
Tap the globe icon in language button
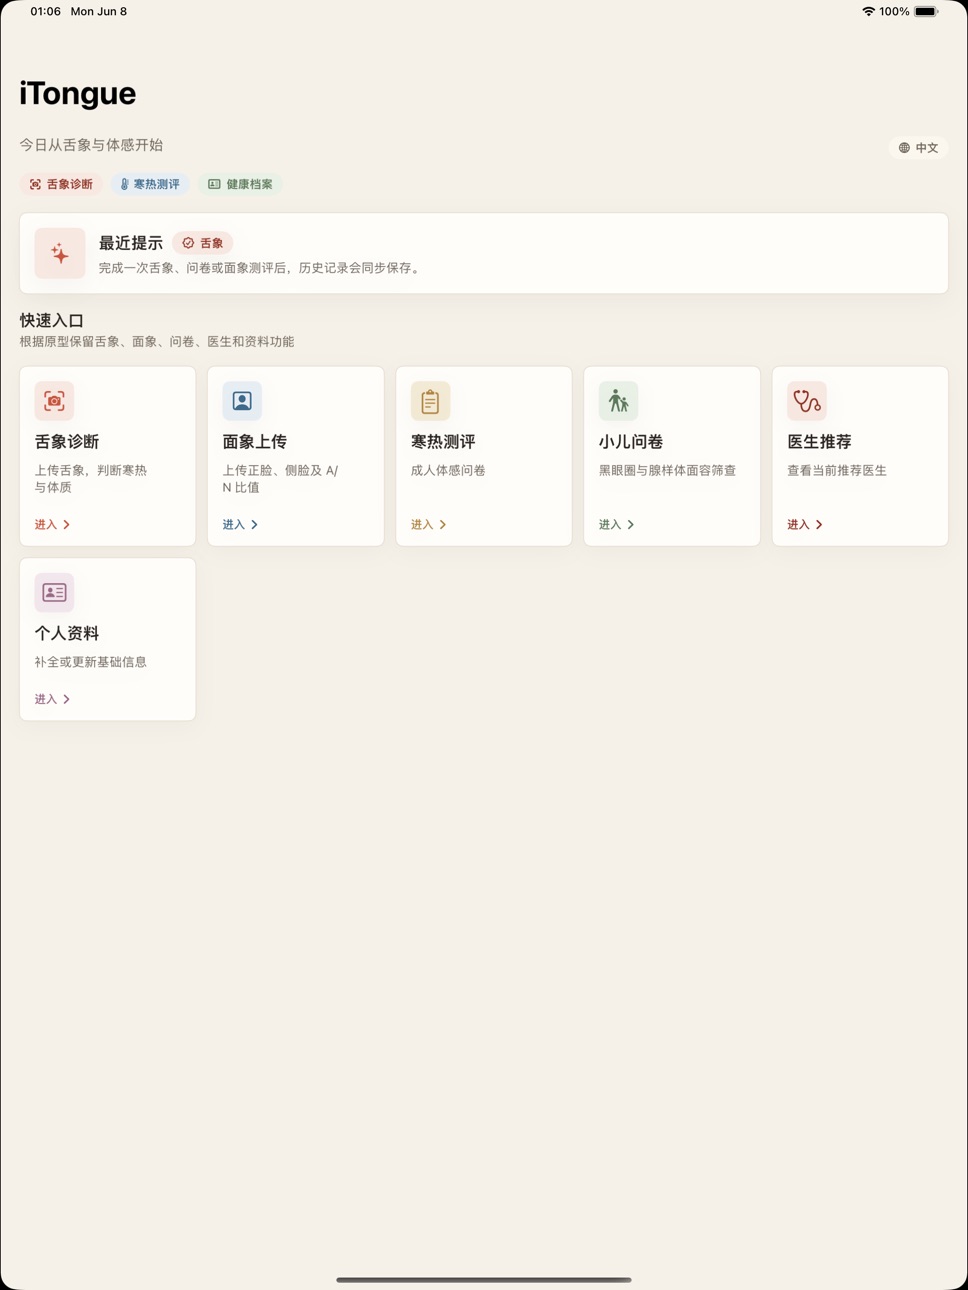click(904, 148)
